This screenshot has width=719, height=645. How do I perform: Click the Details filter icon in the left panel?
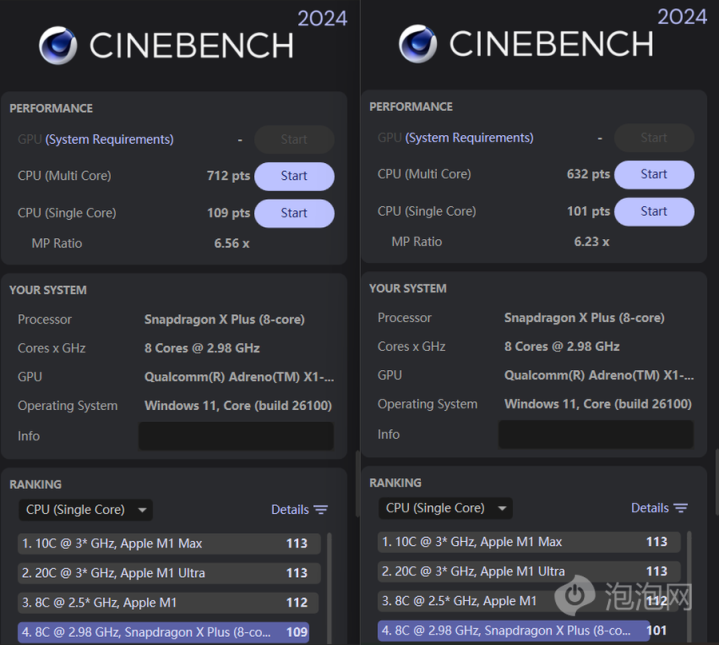click(x=321, y=510)
